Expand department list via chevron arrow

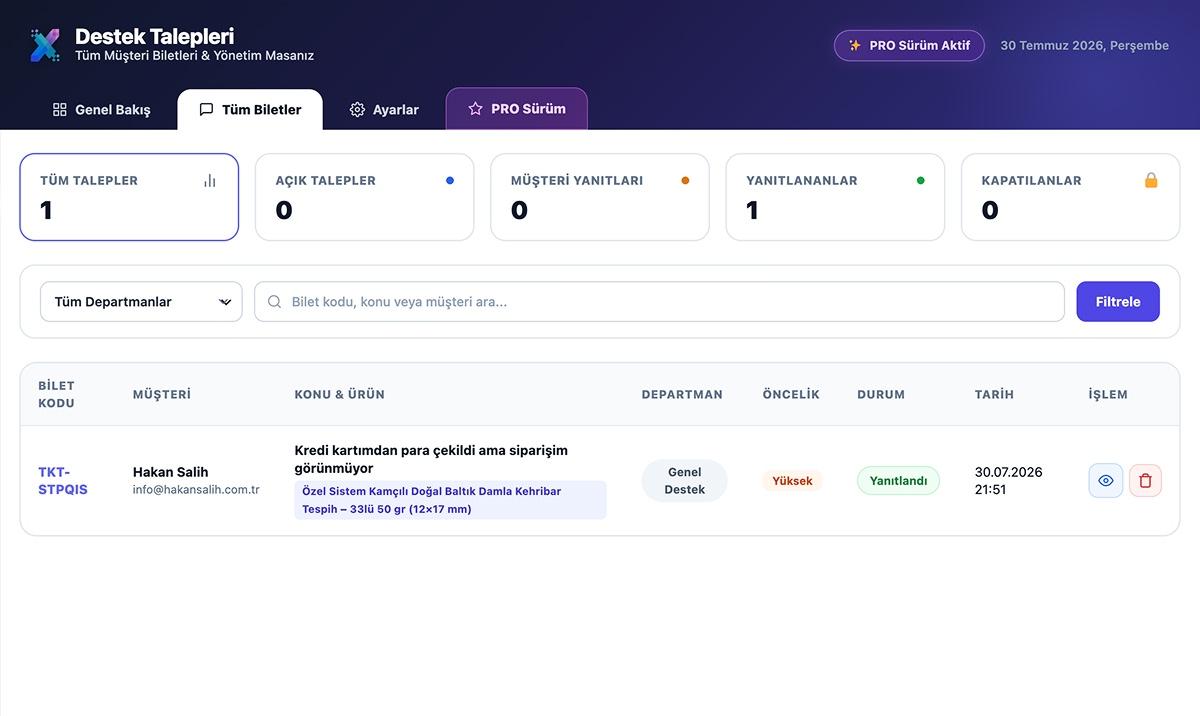pos(225,302)
